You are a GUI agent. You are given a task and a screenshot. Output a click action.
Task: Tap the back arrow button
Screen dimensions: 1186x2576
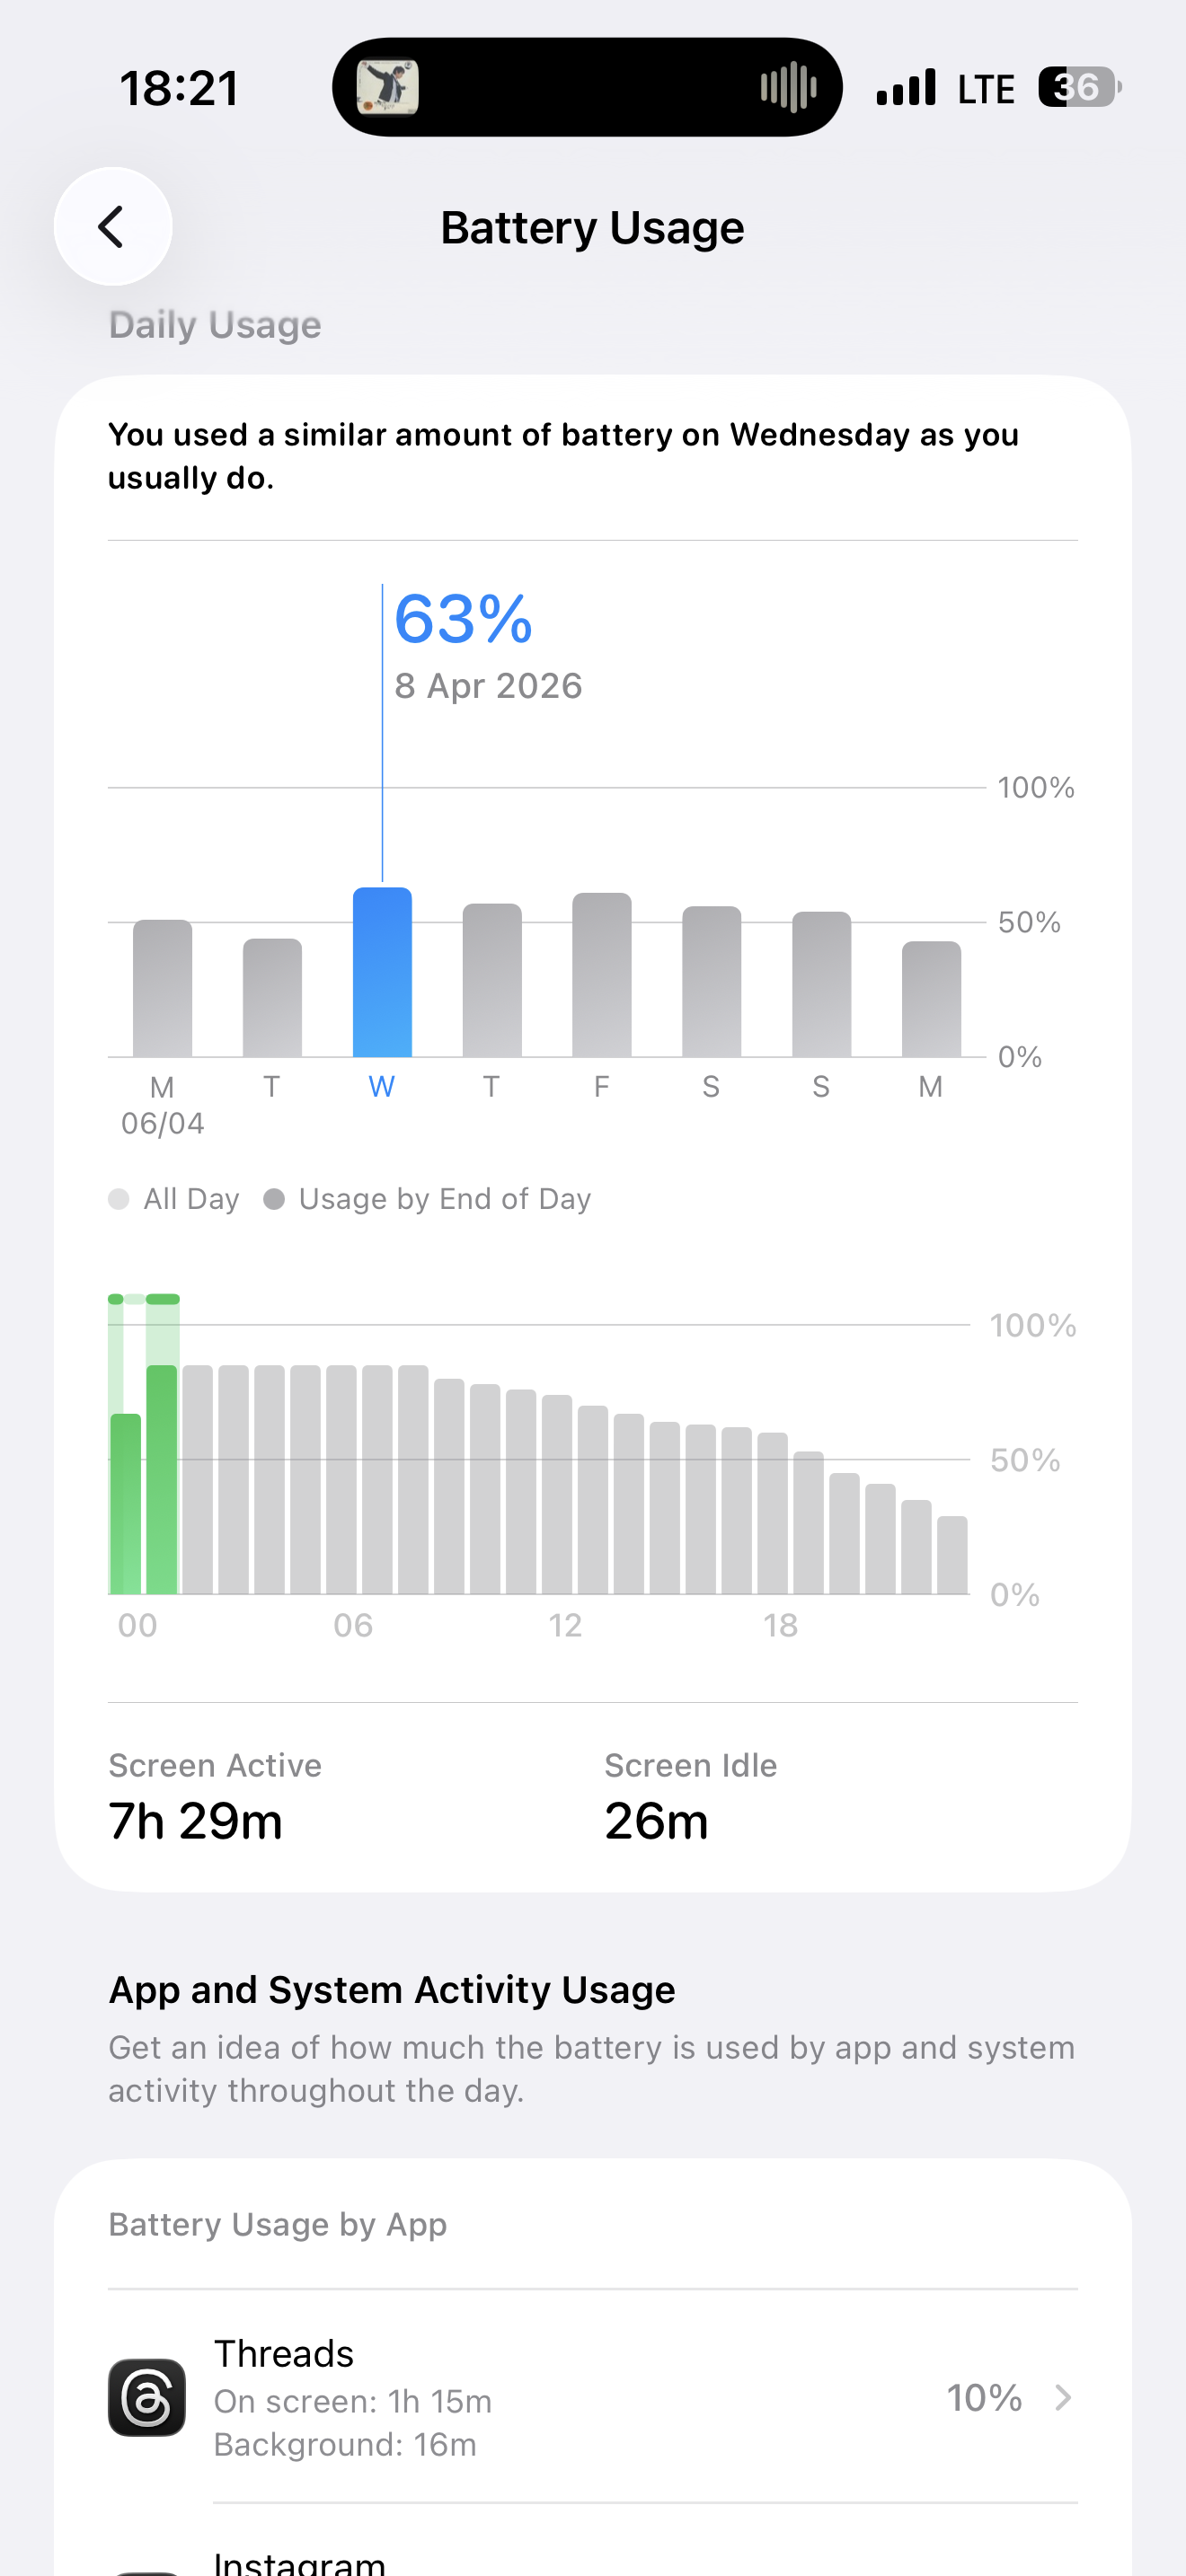click(x=113, y=227)
